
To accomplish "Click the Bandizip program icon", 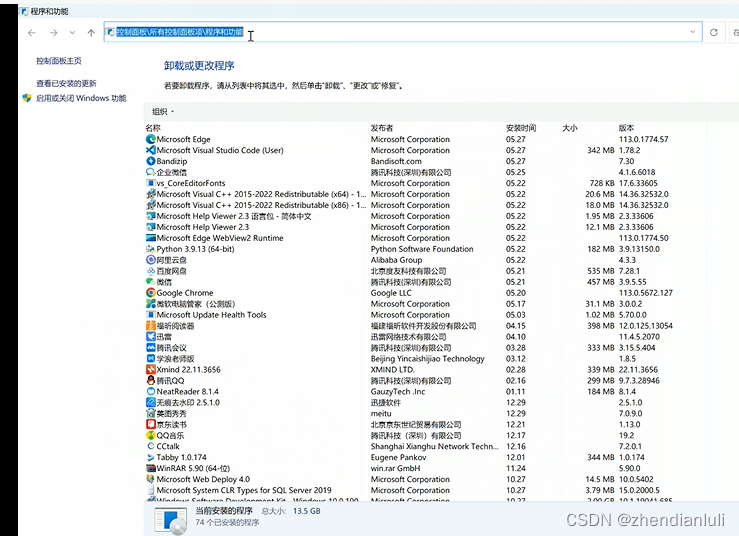I will 150,161.
